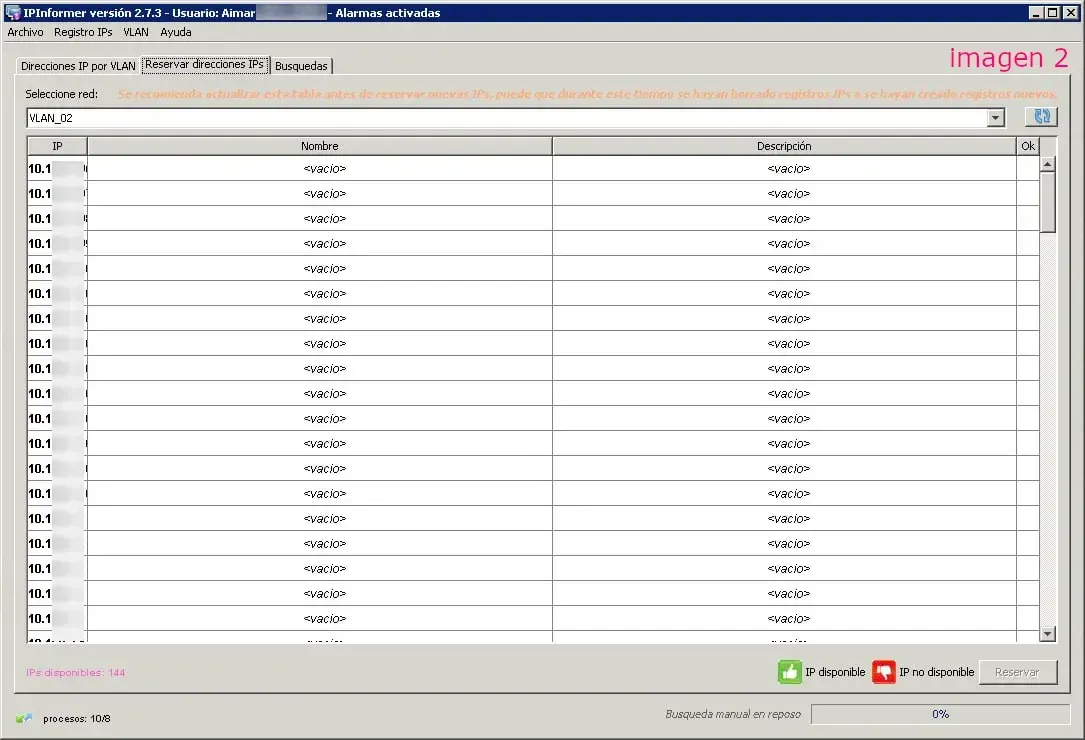The image size is (1085, 740).
Task: Open the Archivo menu
Action: pyautogui.click(x=25, y=32)
